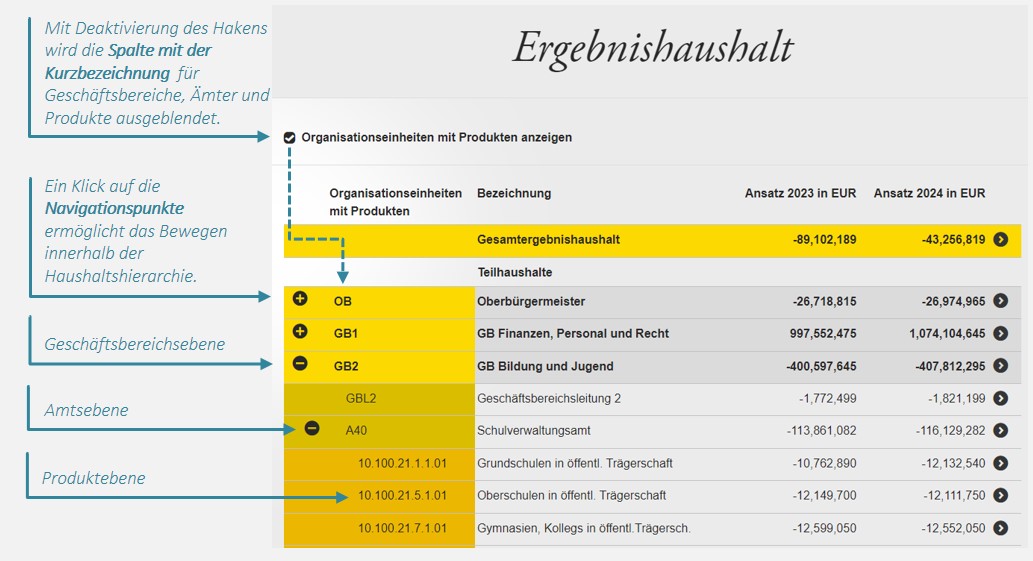
Task: Click the Ansatz 2024 in EUR column header
Action: (929, 193)
